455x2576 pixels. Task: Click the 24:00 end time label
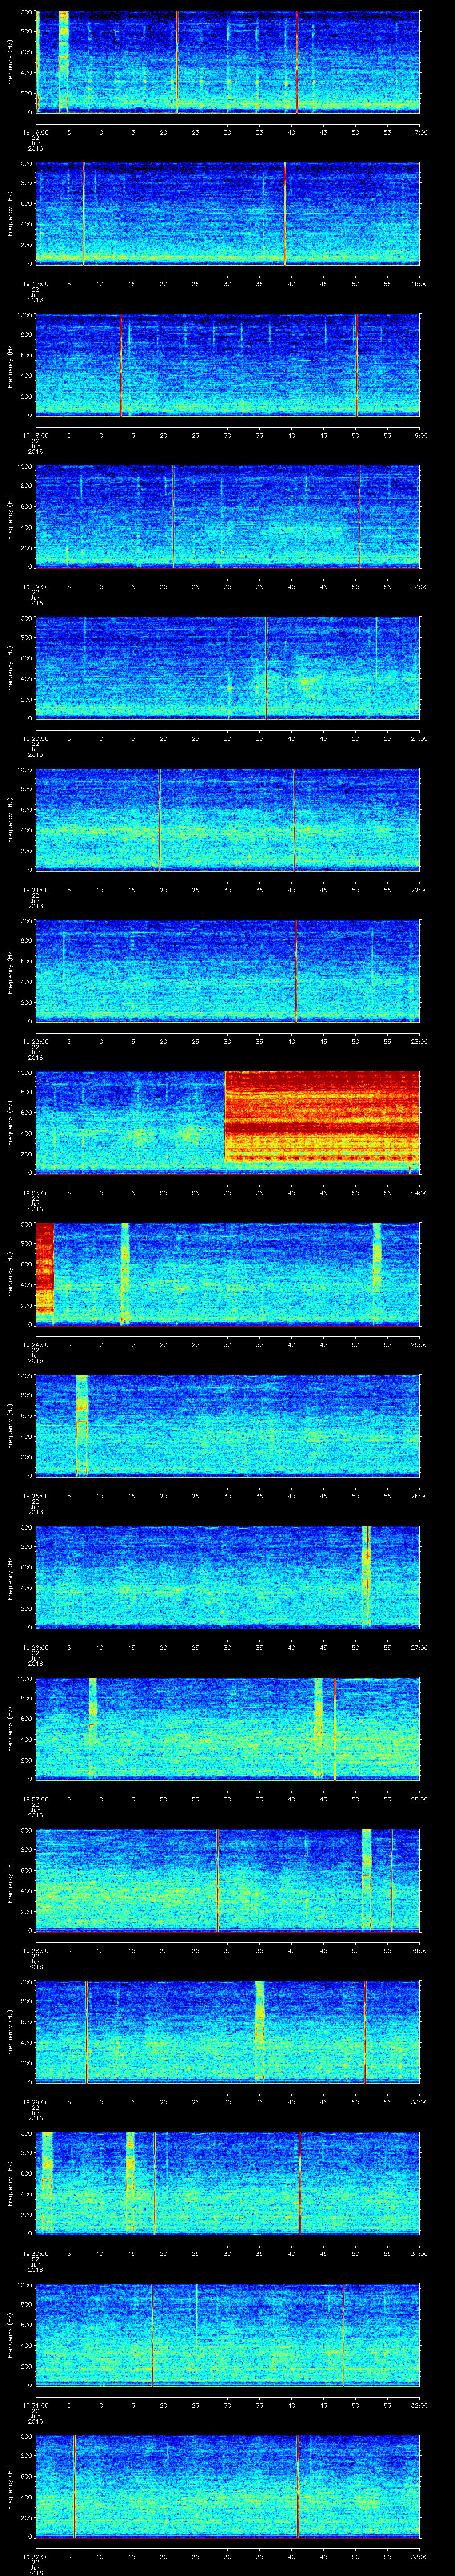[419, 1193]
